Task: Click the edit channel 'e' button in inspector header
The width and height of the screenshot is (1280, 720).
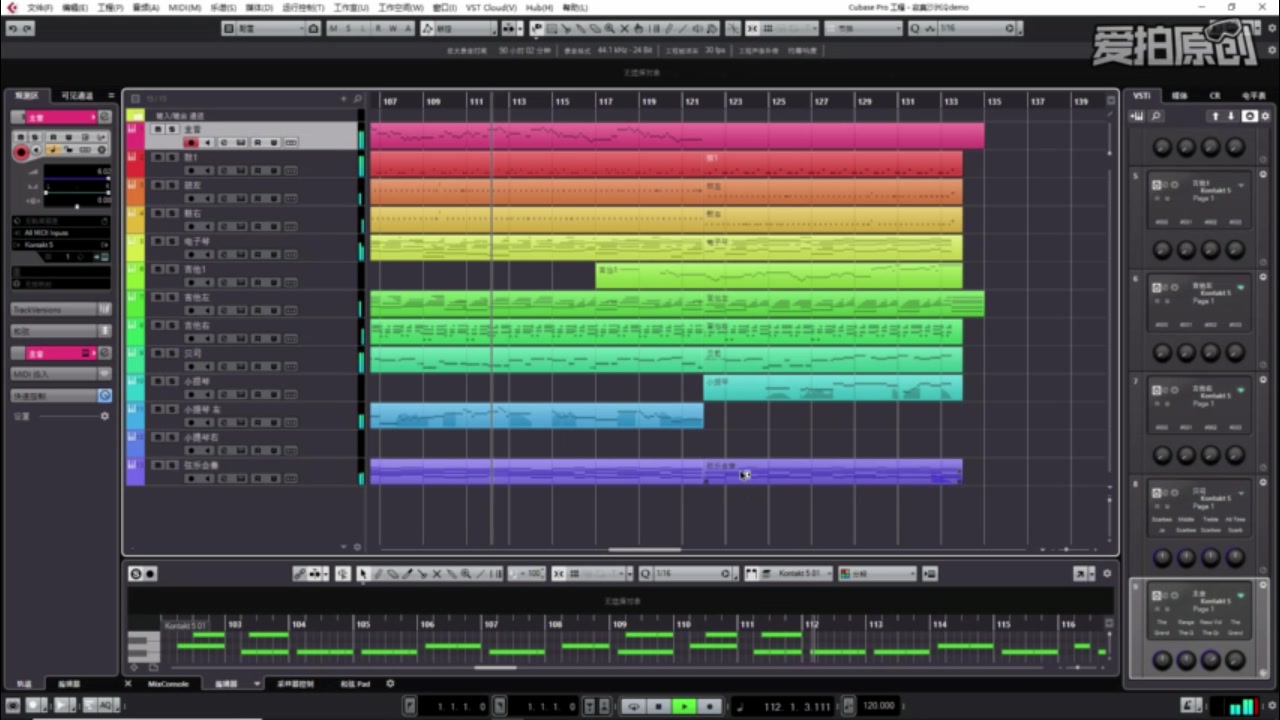Action: [104, 117]
